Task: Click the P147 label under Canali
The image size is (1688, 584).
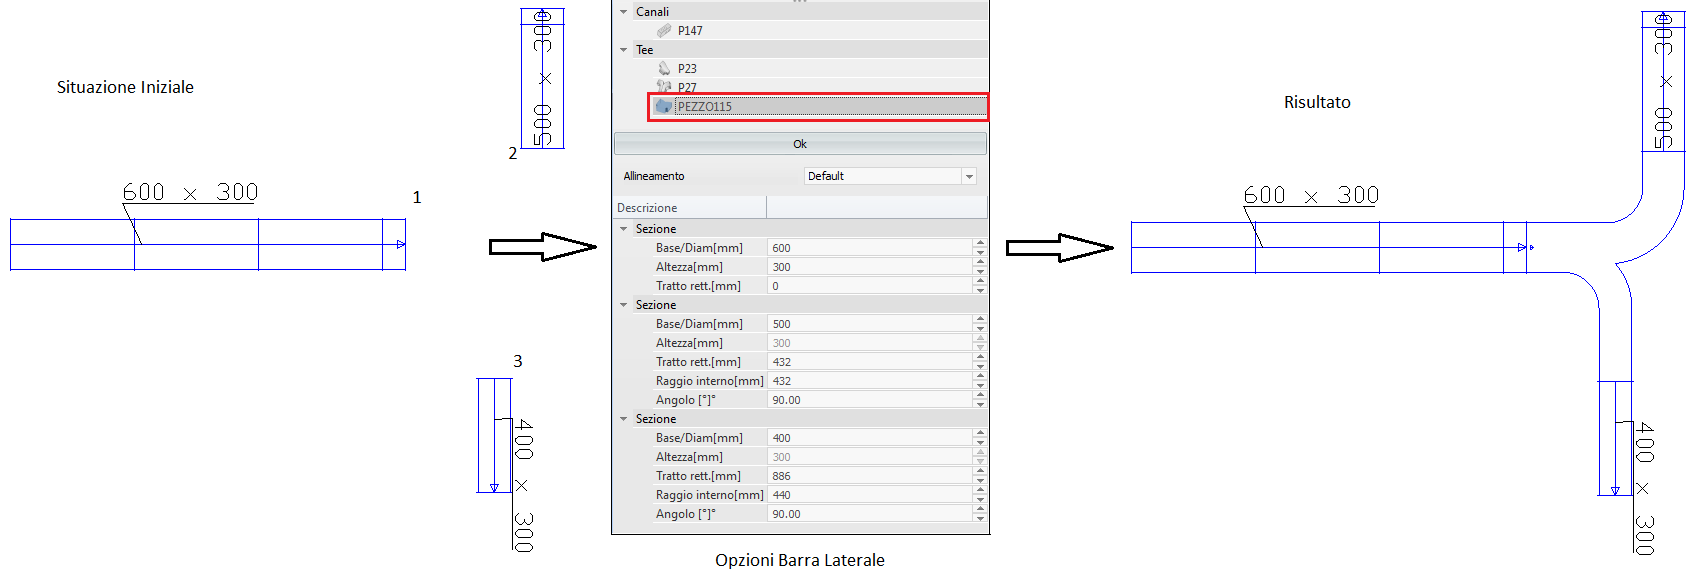Action: [x=690, y=31]
